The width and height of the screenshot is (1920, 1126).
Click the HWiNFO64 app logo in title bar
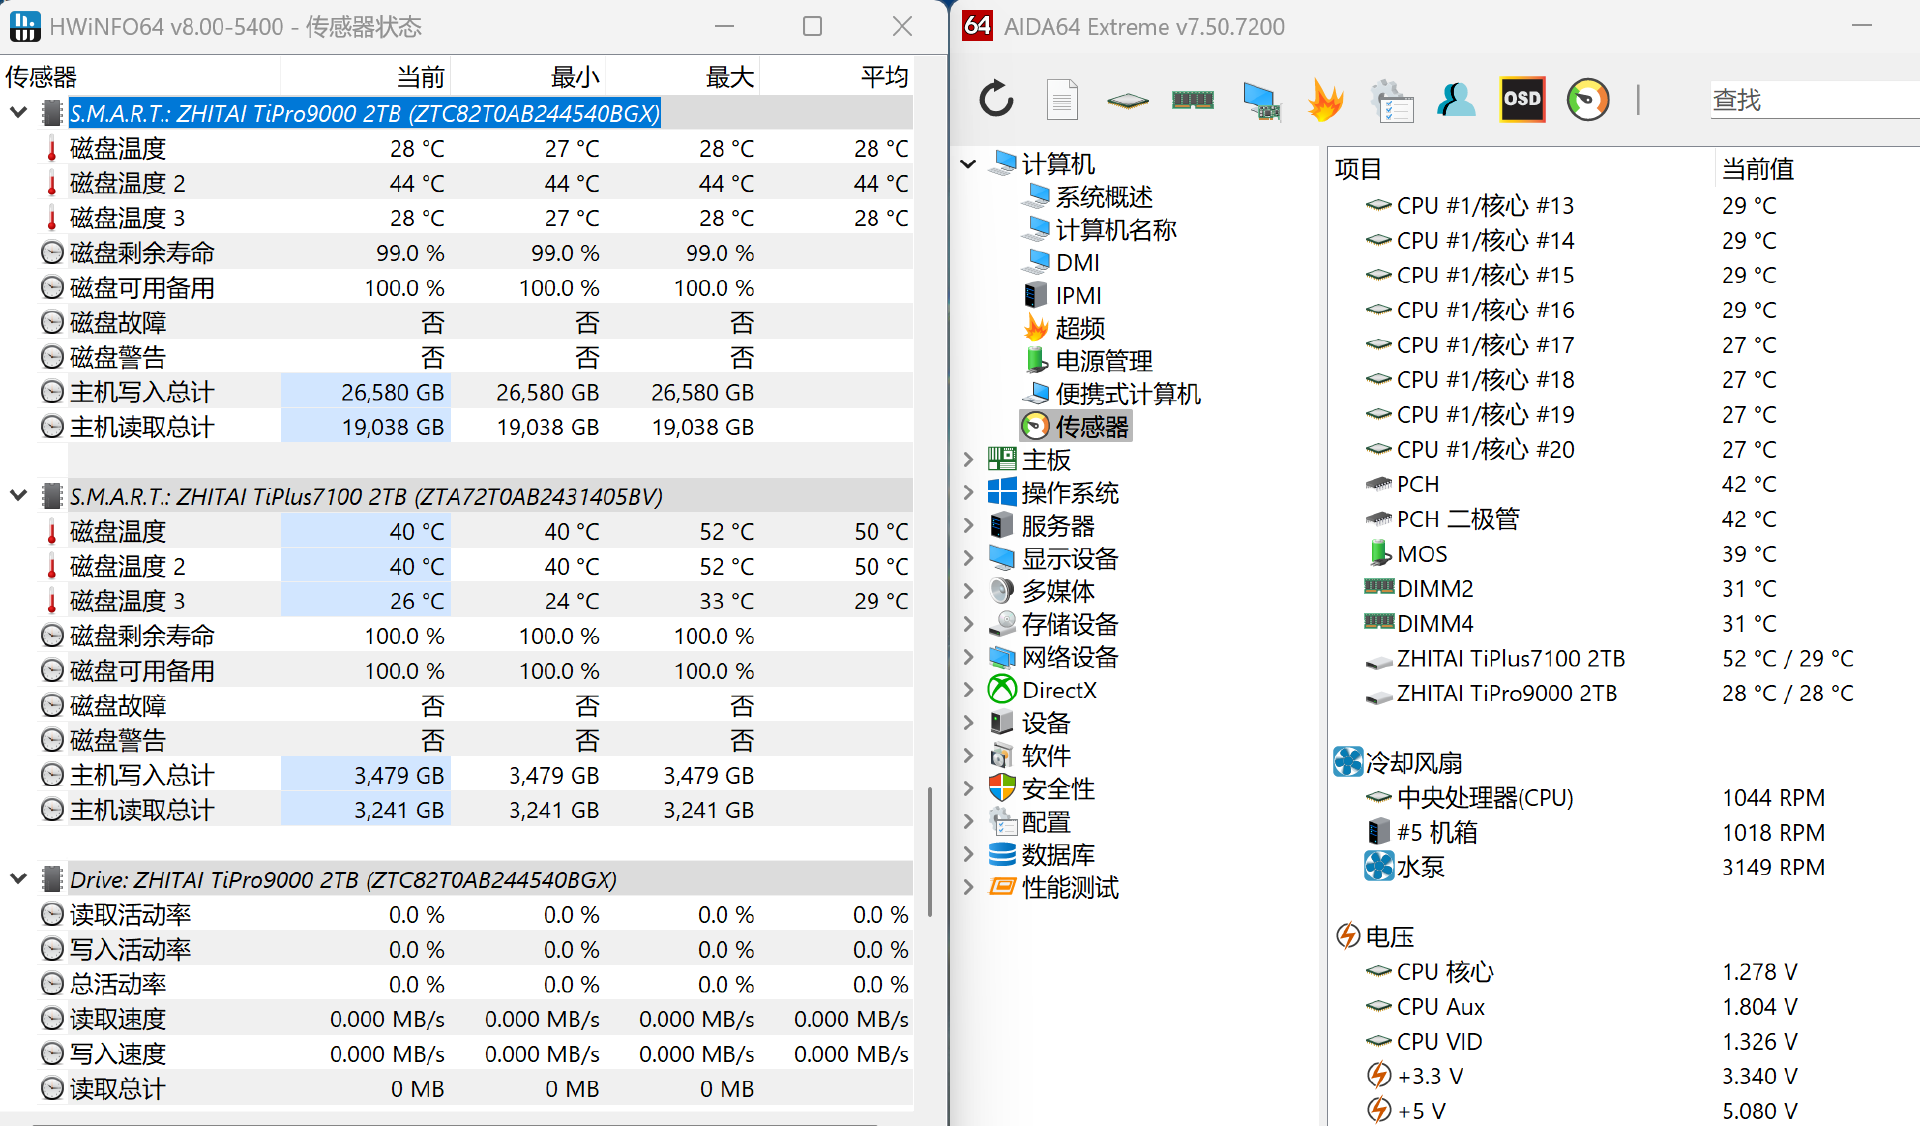coord(25,26)
